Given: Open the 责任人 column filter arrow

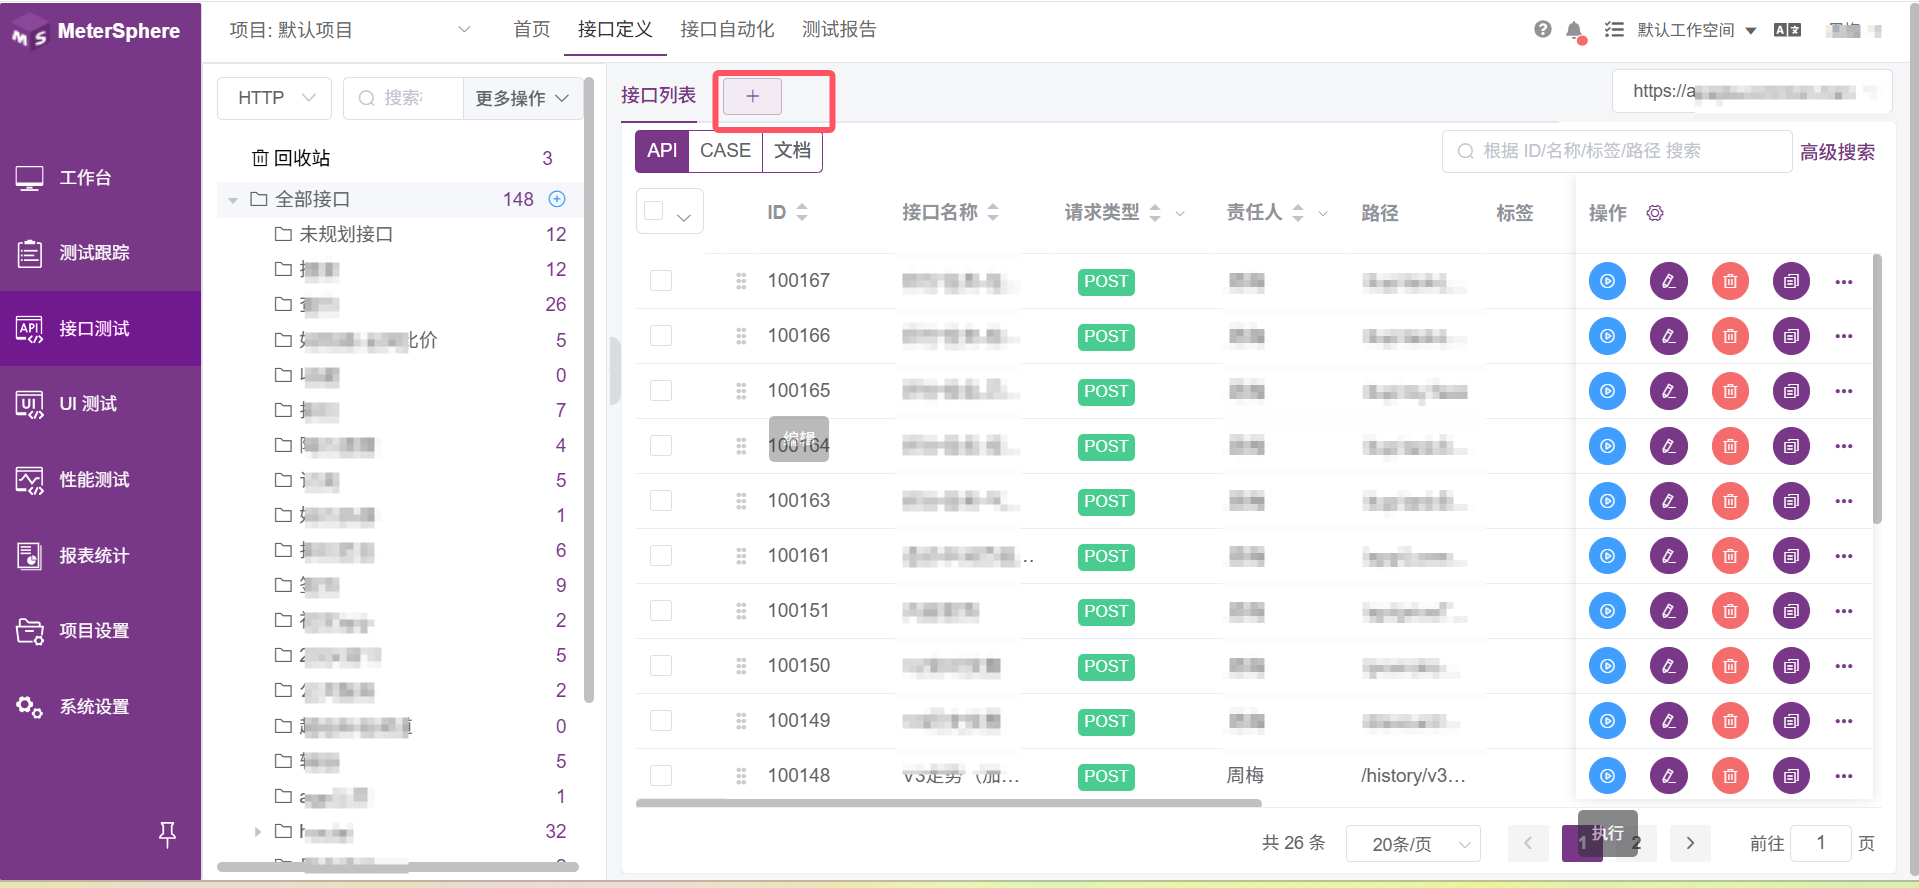Looking at the screenshot, I should pyautogui.click(x=1323, y=213).
